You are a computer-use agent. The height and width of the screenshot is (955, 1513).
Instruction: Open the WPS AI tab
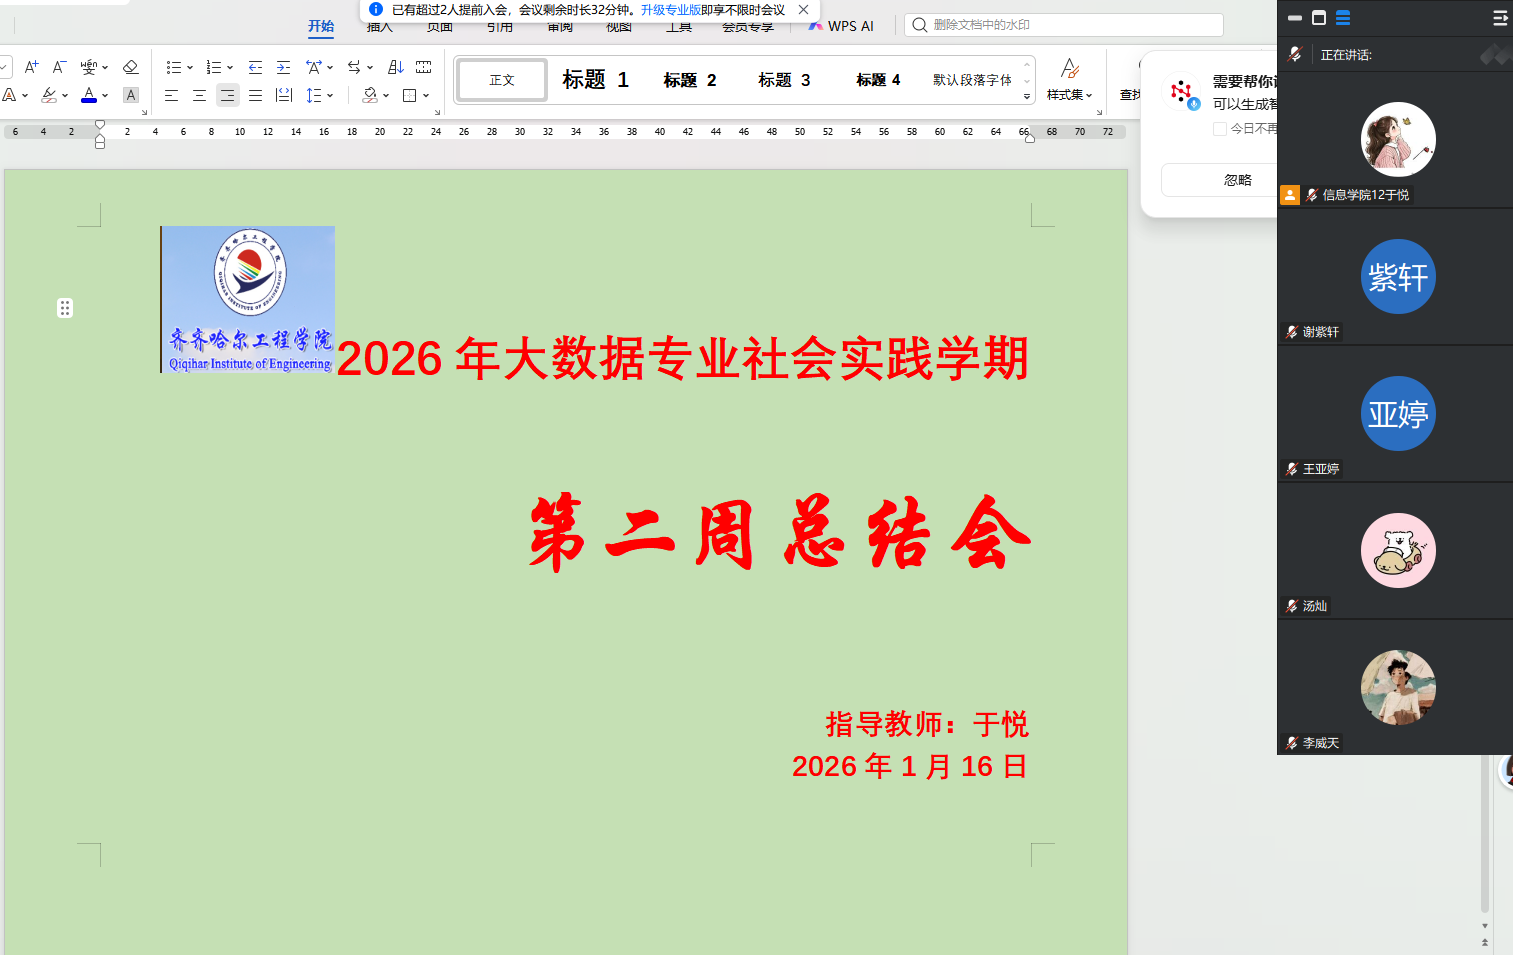click(842, 26)
